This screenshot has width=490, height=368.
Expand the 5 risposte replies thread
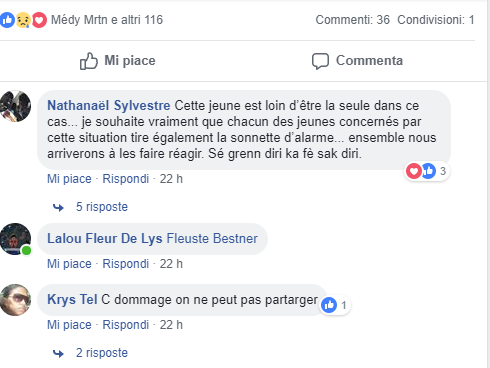pos(102,207)
